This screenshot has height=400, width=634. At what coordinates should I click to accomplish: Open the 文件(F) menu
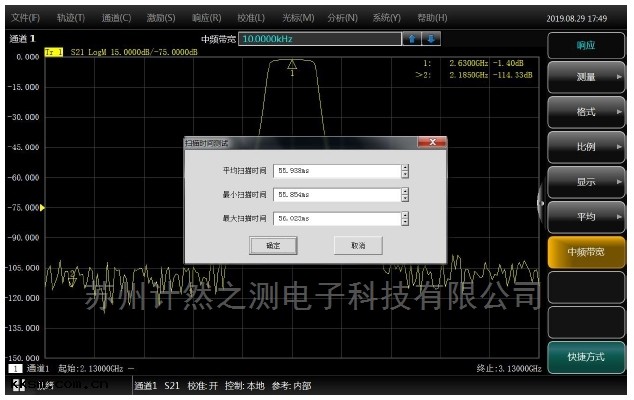25,18
